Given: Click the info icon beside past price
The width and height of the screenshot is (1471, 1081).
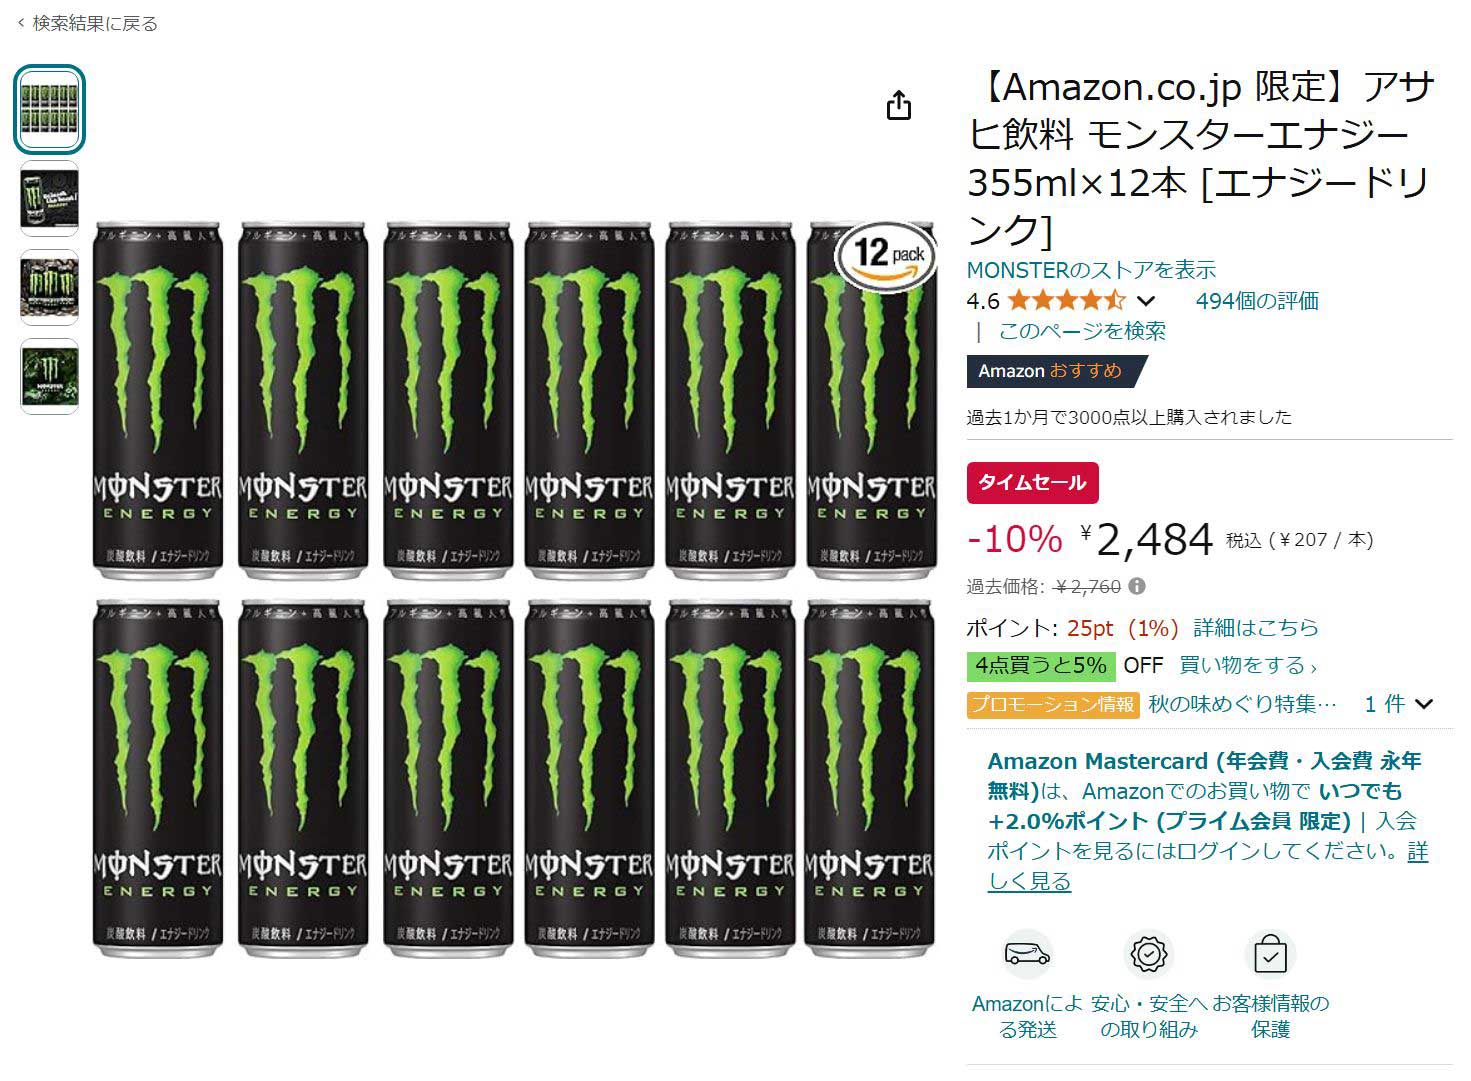Looking at the screenshot, I should [x=1137, y=587].
